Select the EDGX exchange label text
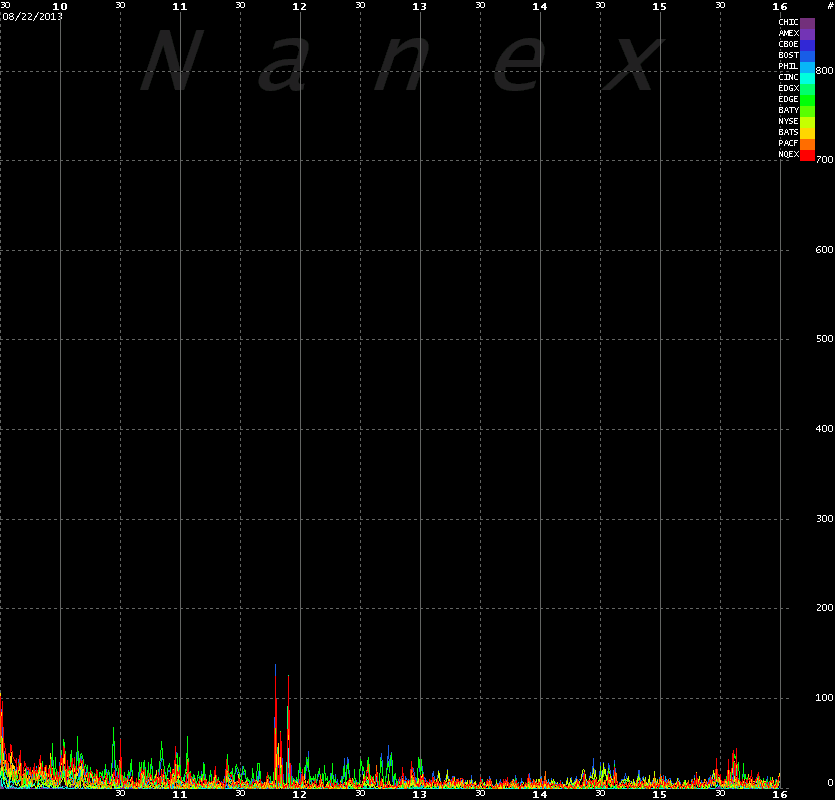This screenshot has width=835, height=800. pos(788,88)
